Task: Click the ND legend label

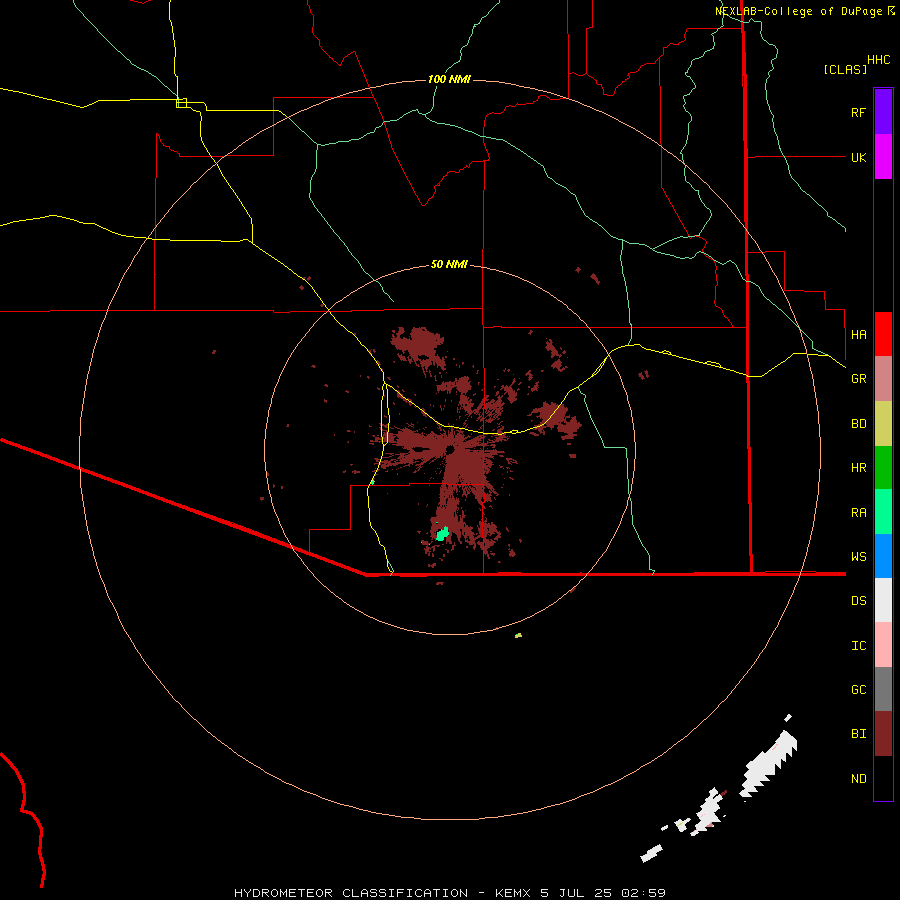Action: [858, 779]
